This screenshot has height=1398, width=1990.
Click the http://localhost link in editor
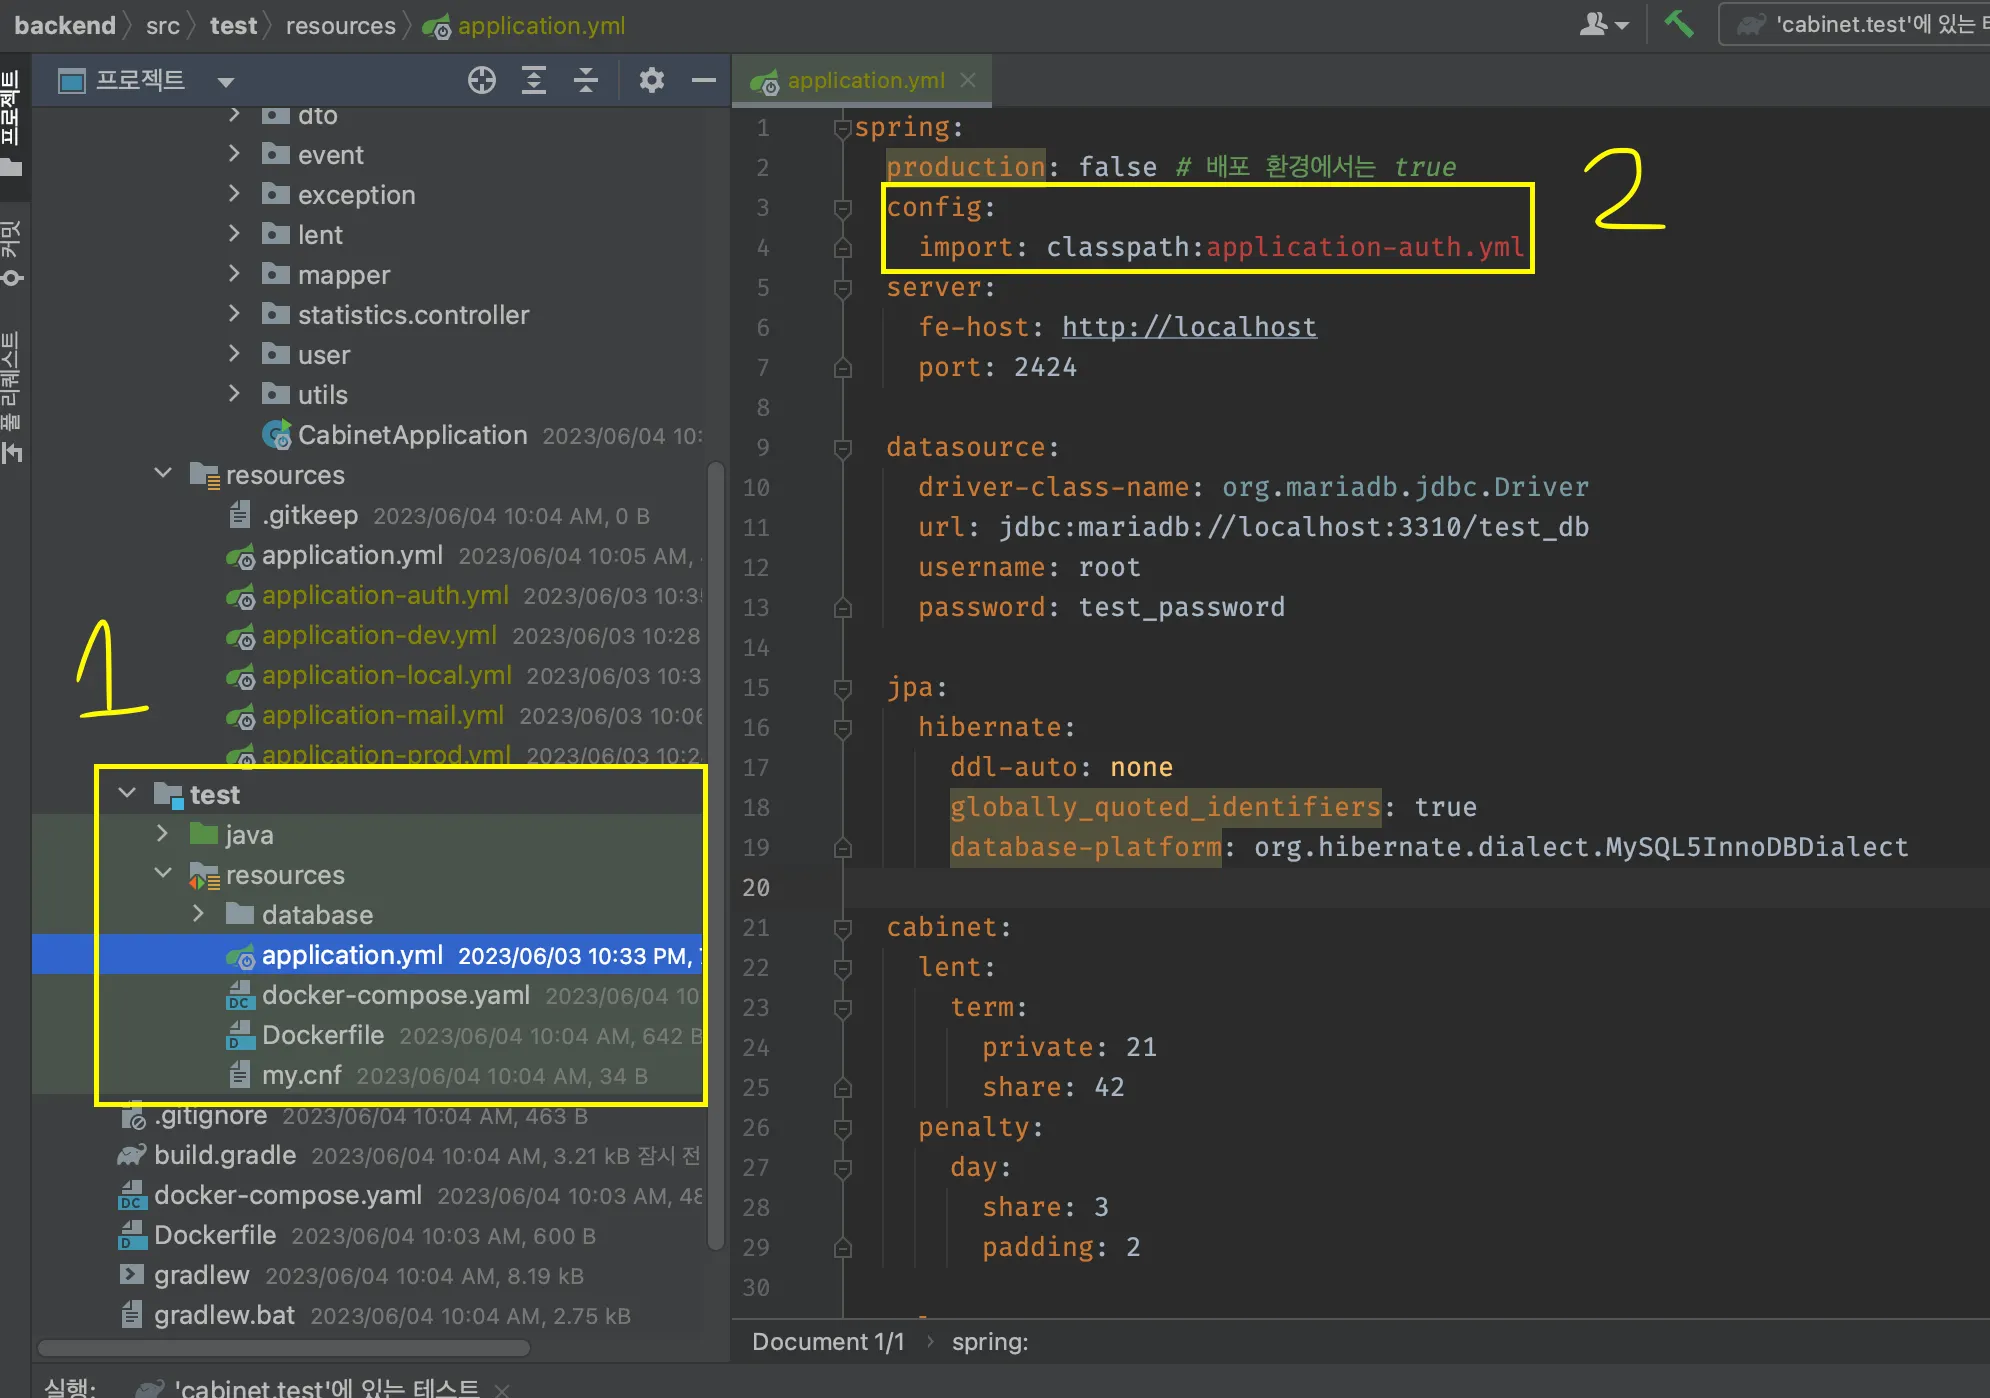tap(1188, 327)
